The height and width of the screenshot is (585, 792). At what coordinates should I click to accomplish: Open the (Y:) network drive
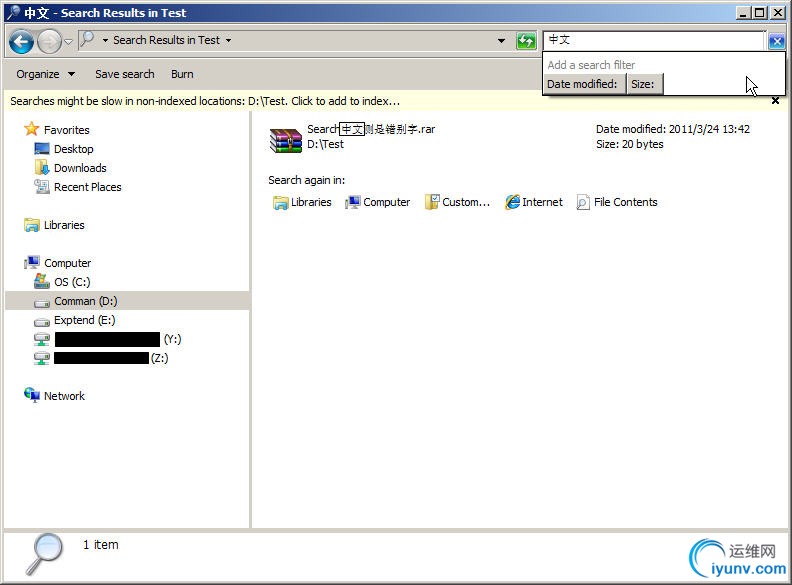[x=118, y=339]
